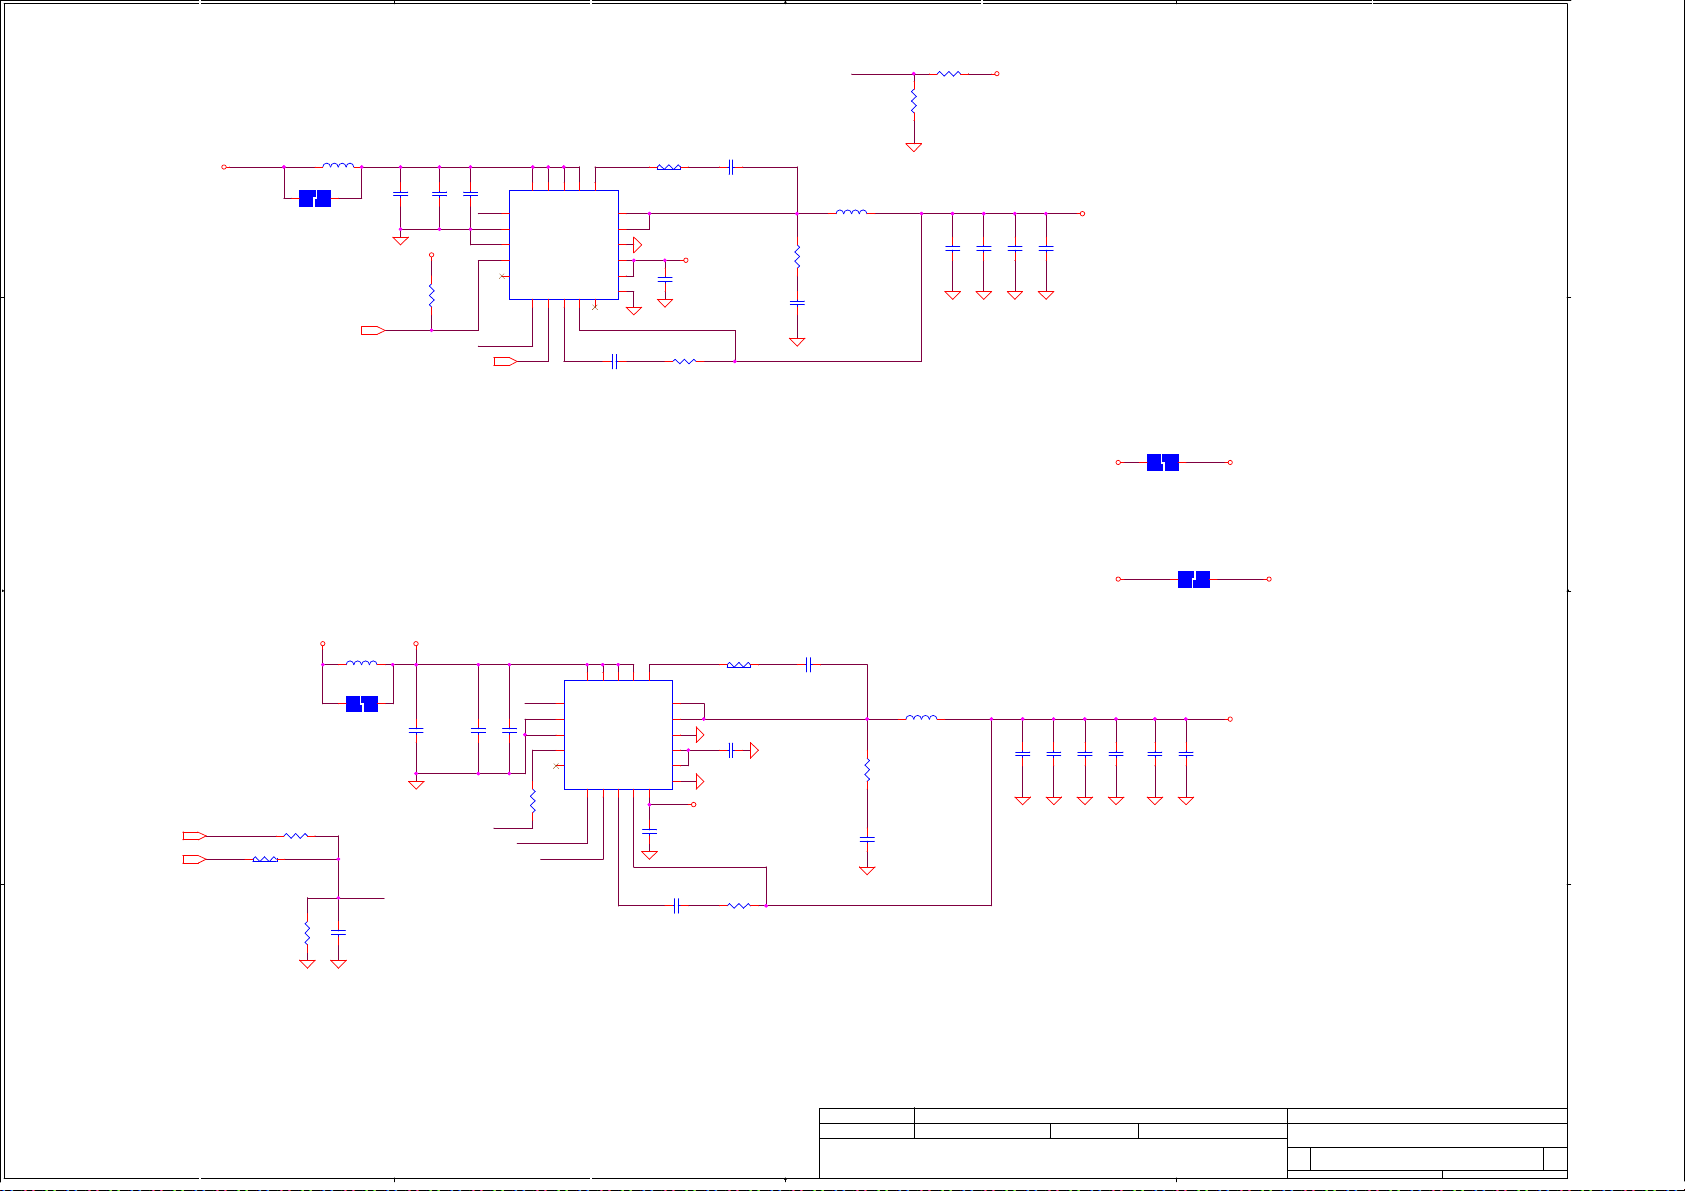The width and height of the screenshot is (1685, 1191).
Task: Select upper circuit's input inductor symbol
Action: (x=338, y=166)
